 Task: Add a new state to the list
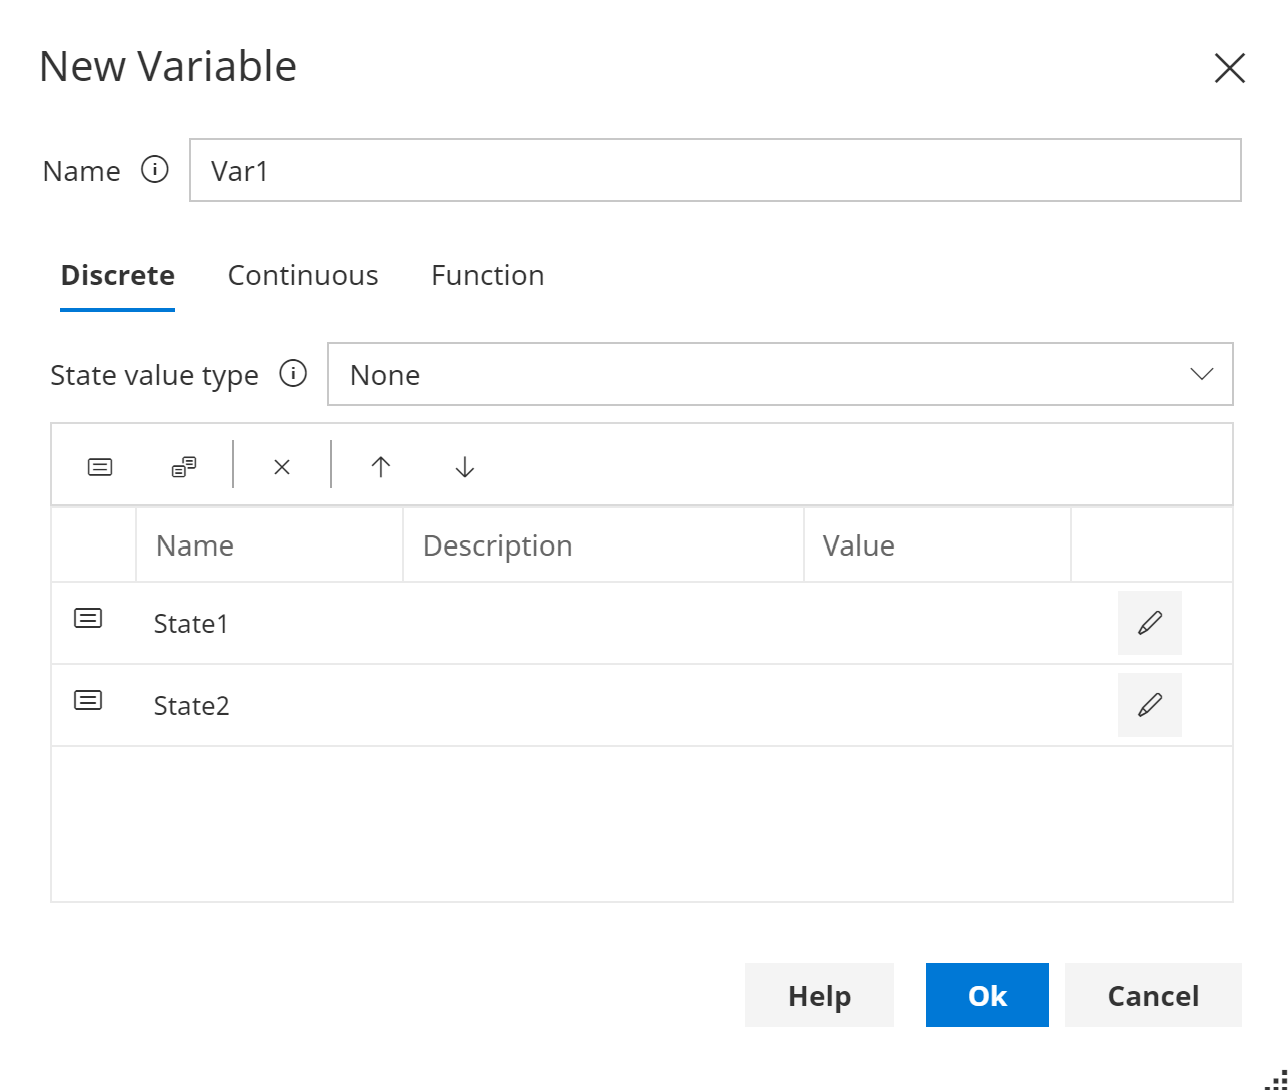tap(99, 465)
